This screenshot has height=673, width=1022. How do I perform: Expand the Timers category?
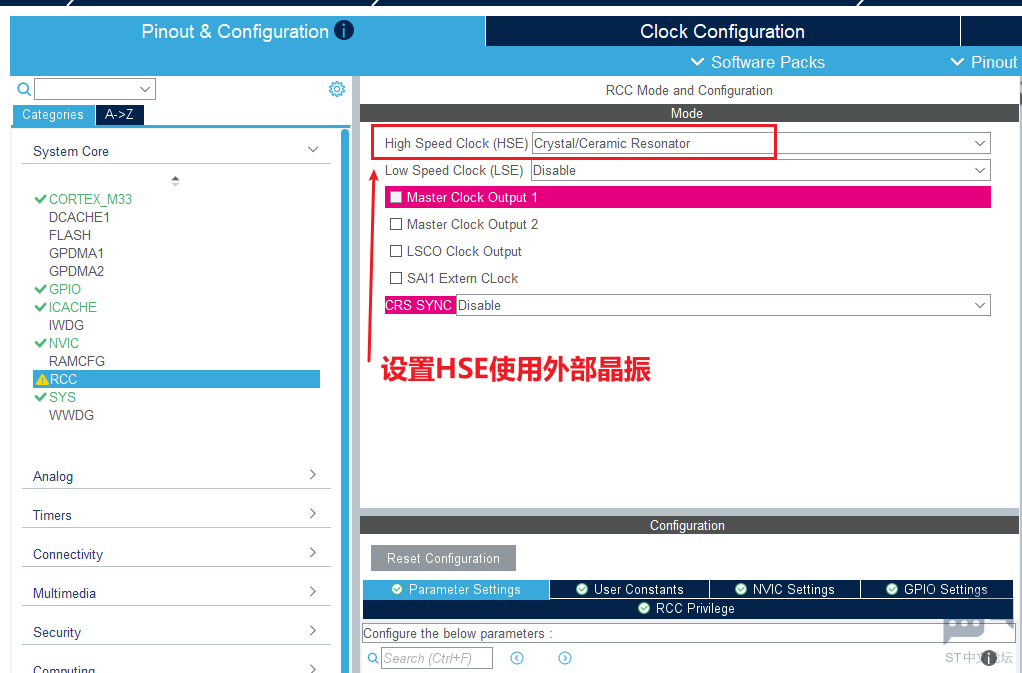point(313,513)
